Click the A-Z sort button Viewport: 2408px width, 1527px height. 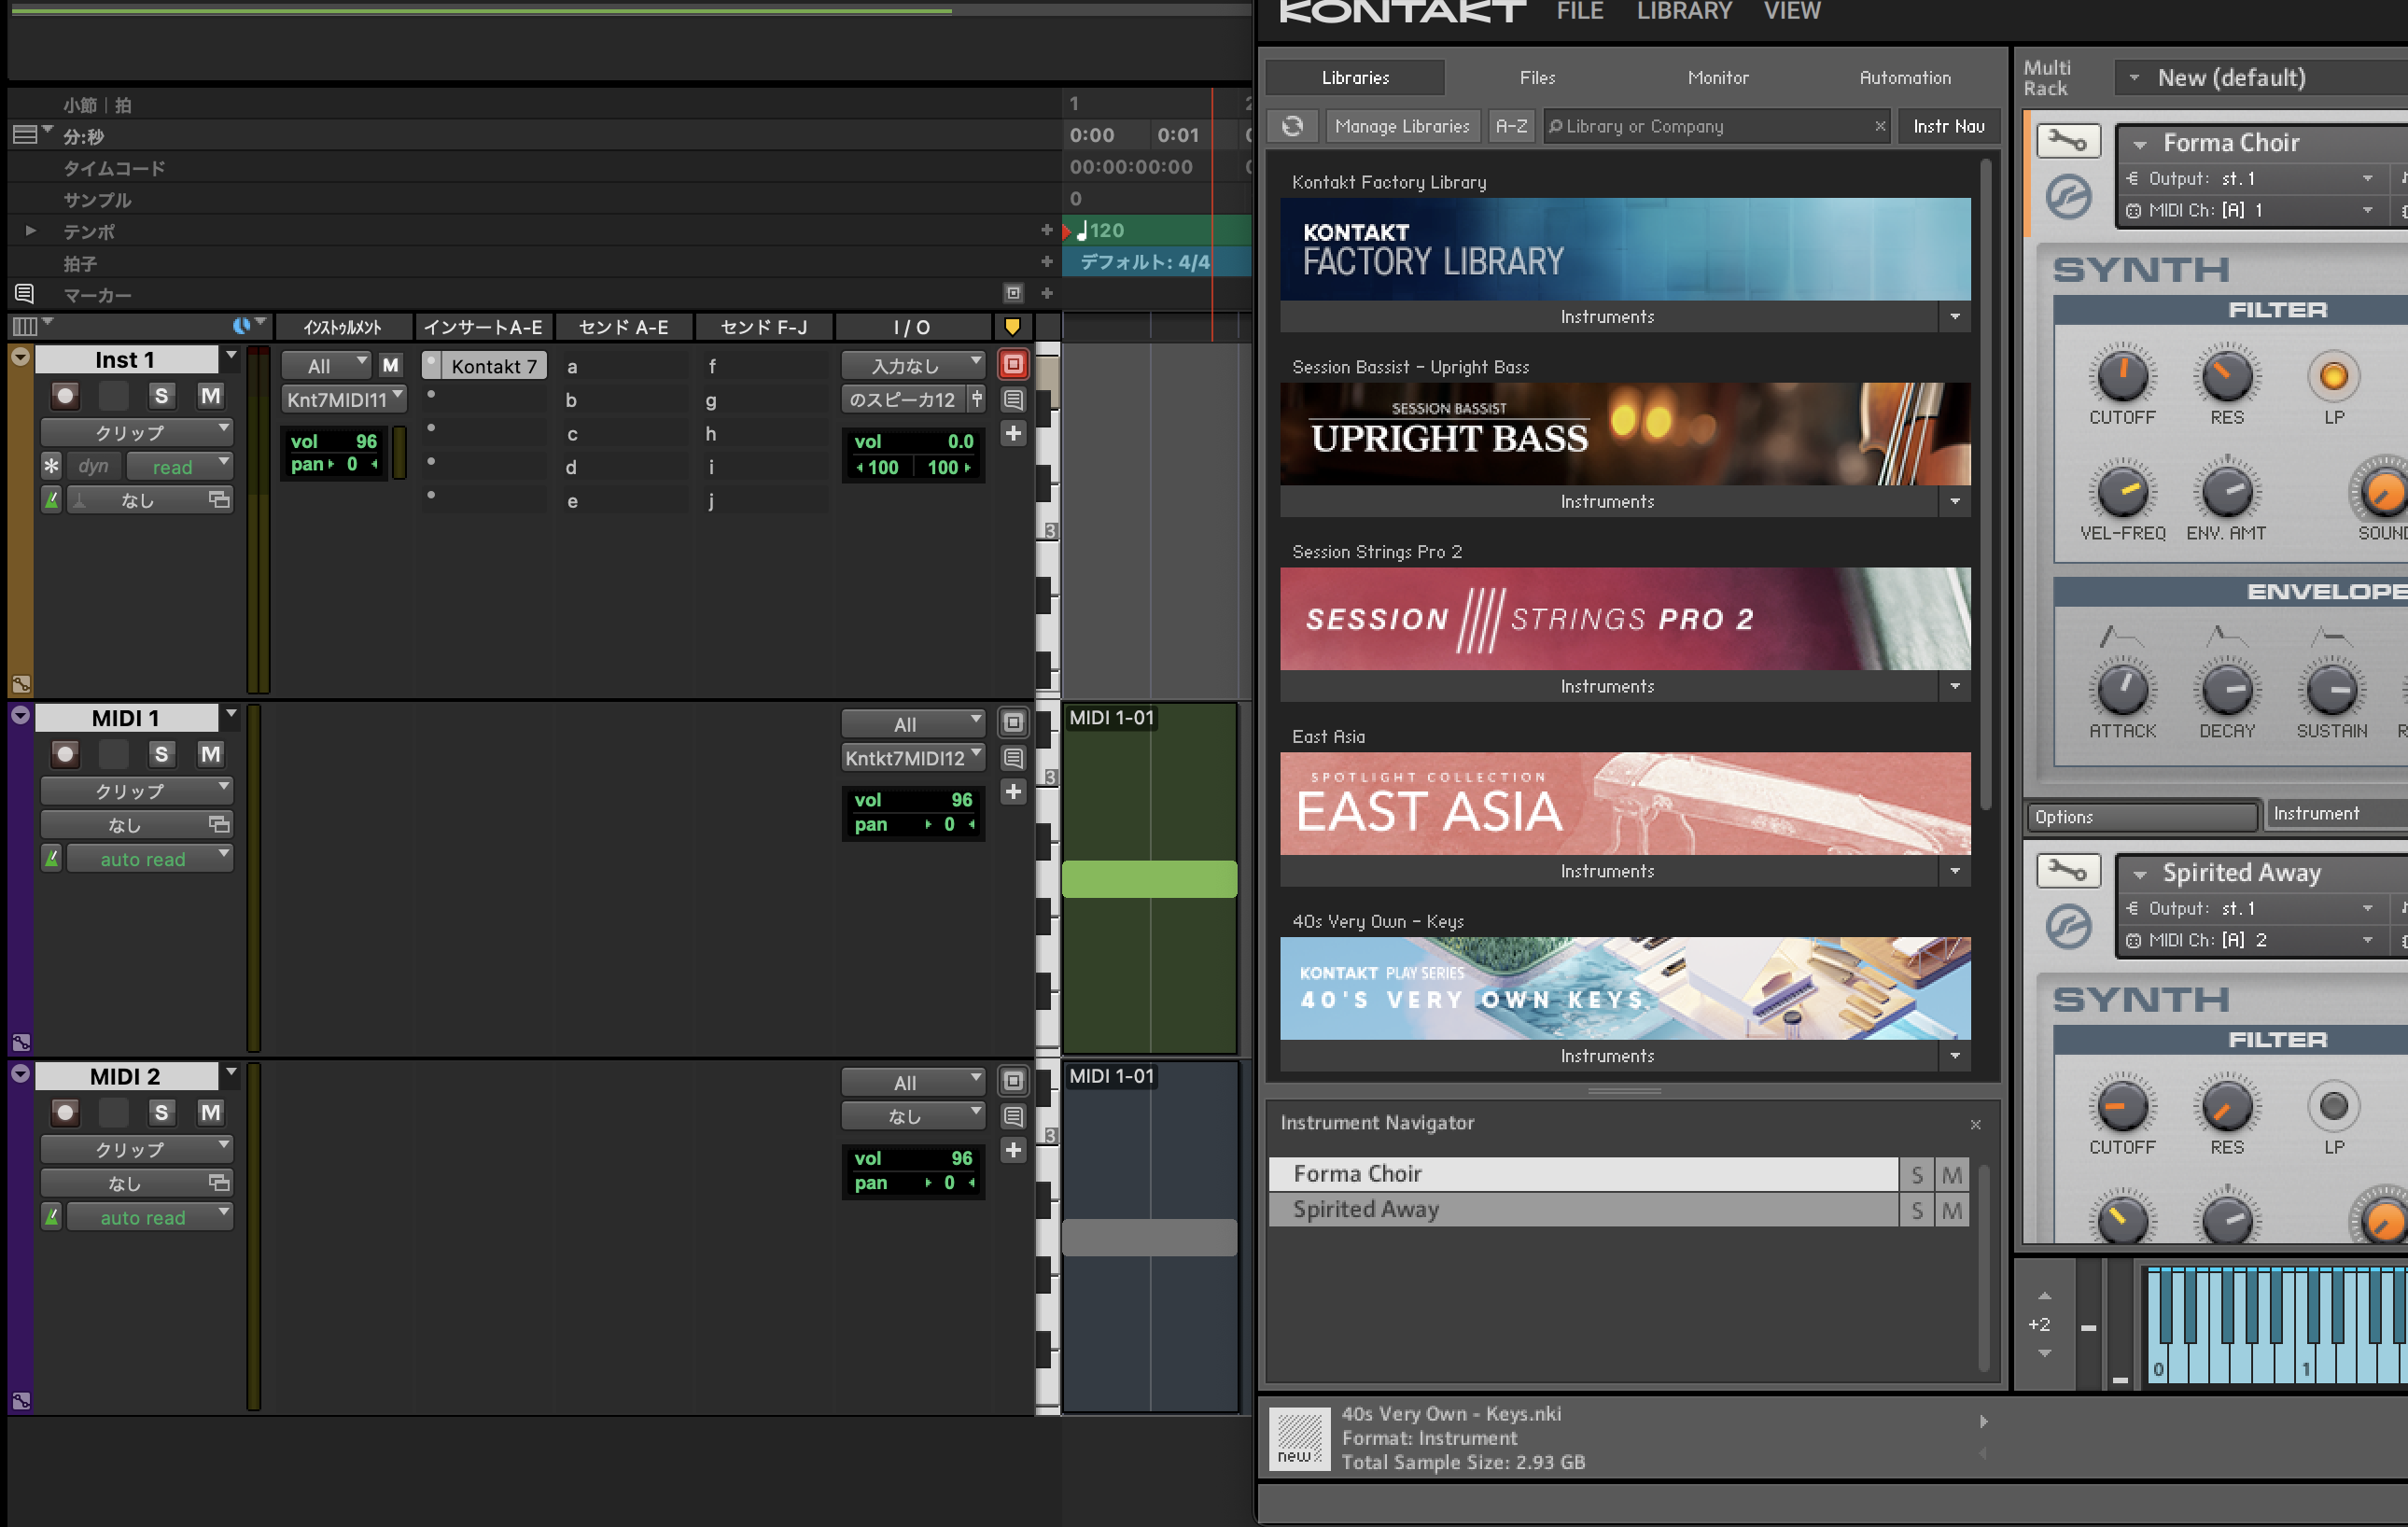point(1511,126)
